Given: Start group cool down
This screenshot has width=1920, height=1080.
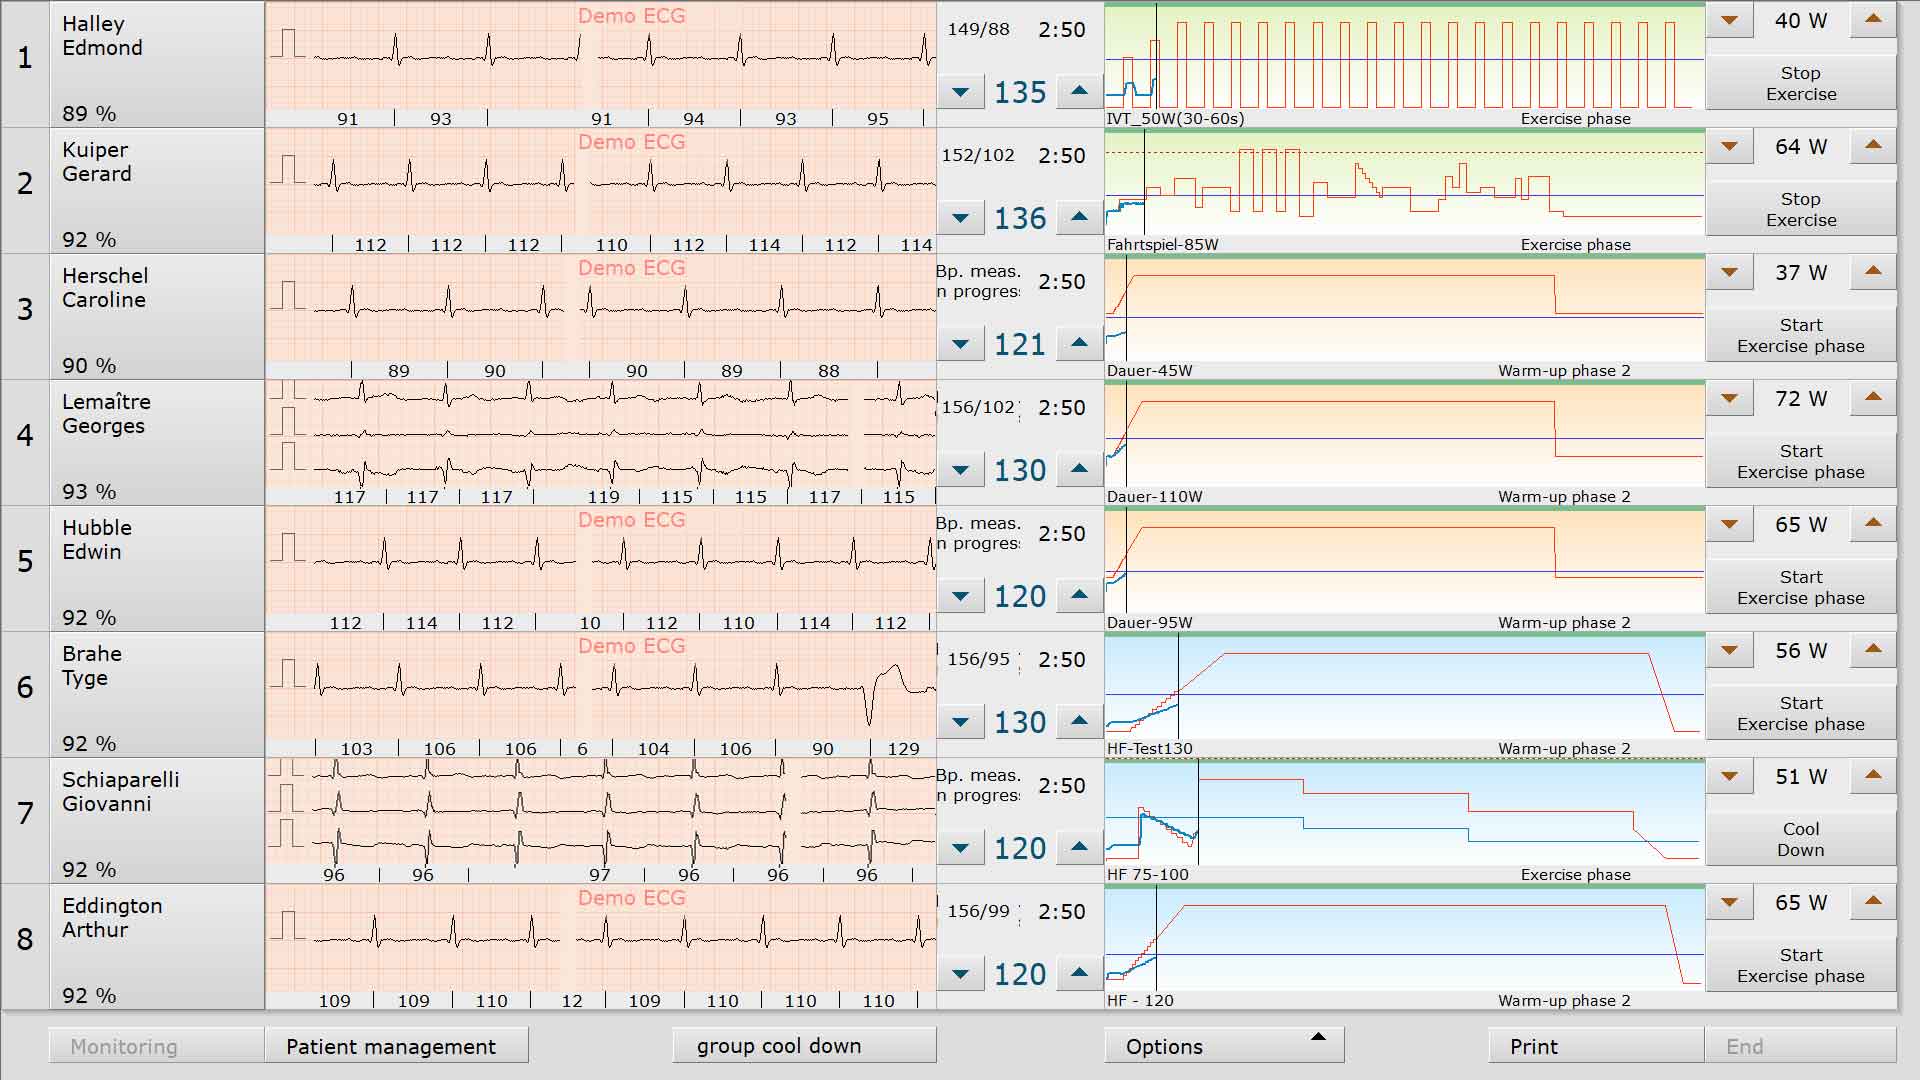Looking at the screenshot, I should pos(804,1045).
